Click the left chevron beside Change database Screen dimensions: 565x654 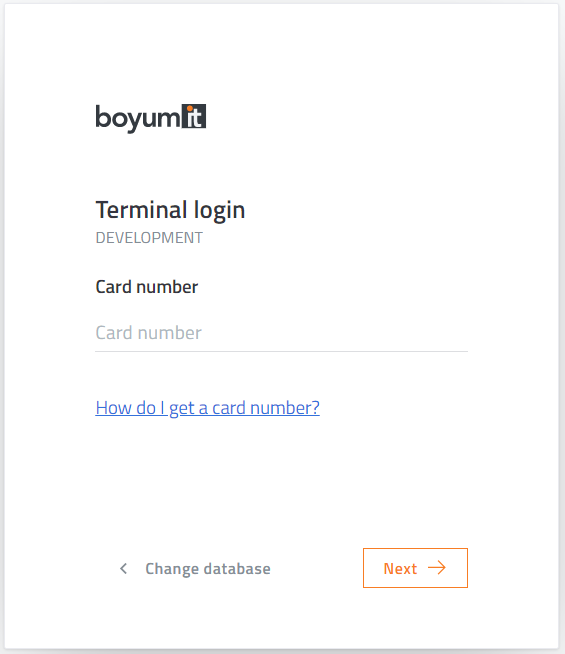pyautogui.click(x=123, y=568)
